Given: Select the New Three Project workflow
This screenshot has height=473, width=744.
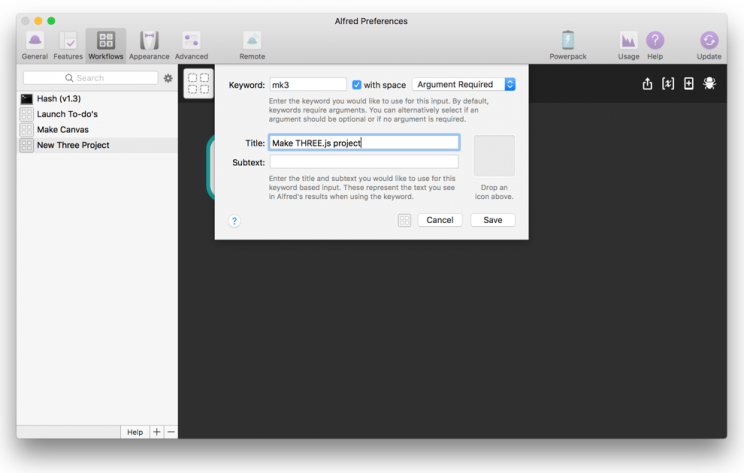Looking at the screenshot, I should coord(97,145).
